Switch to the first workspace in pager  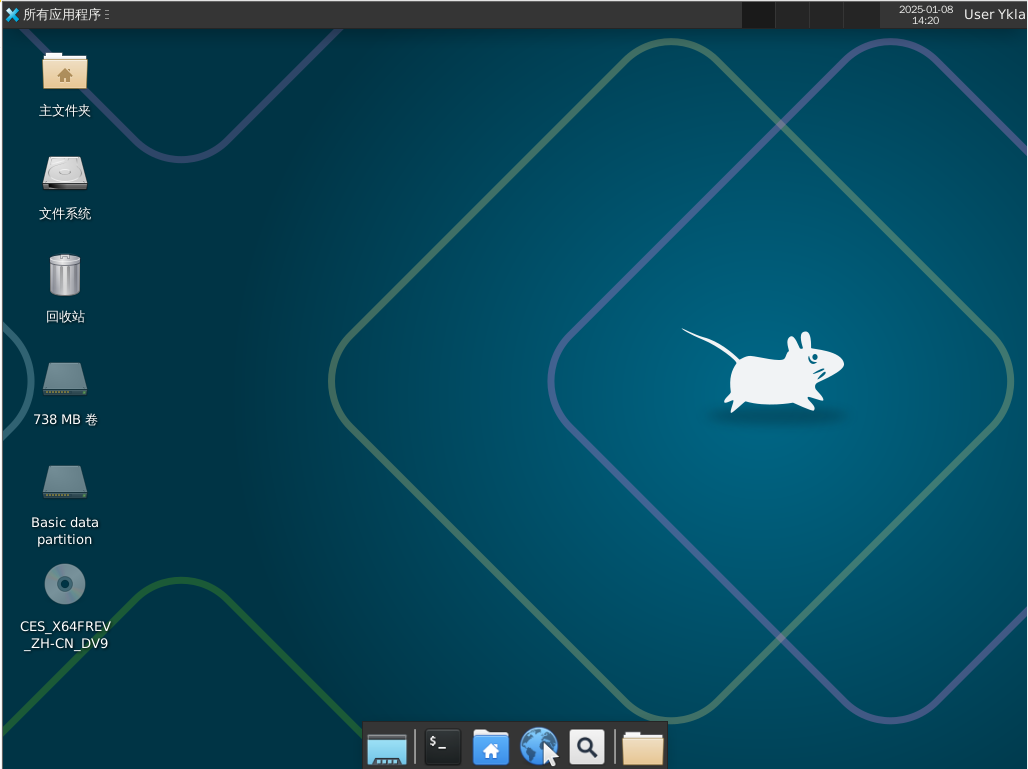[759, 14]
